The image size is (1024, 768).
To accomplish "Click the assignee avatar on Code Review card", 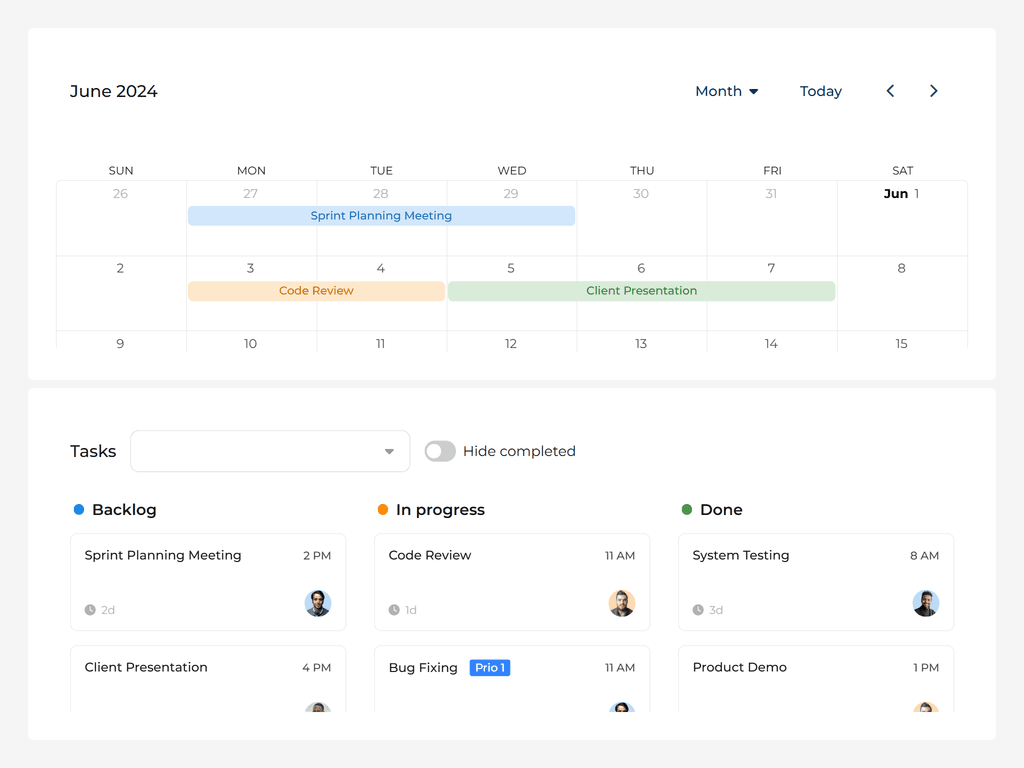I will point(622,604).
